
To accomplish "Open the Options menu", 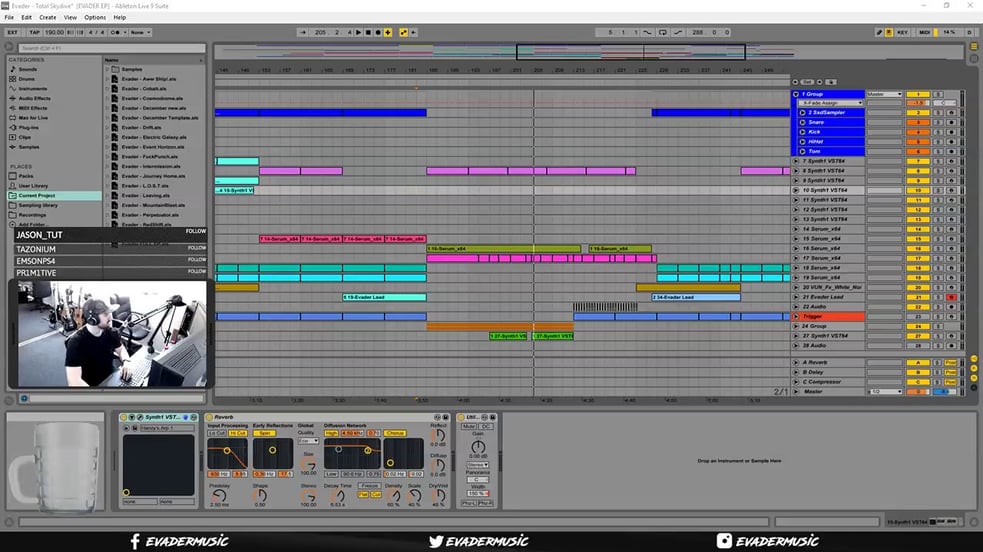I will [95, 17].
